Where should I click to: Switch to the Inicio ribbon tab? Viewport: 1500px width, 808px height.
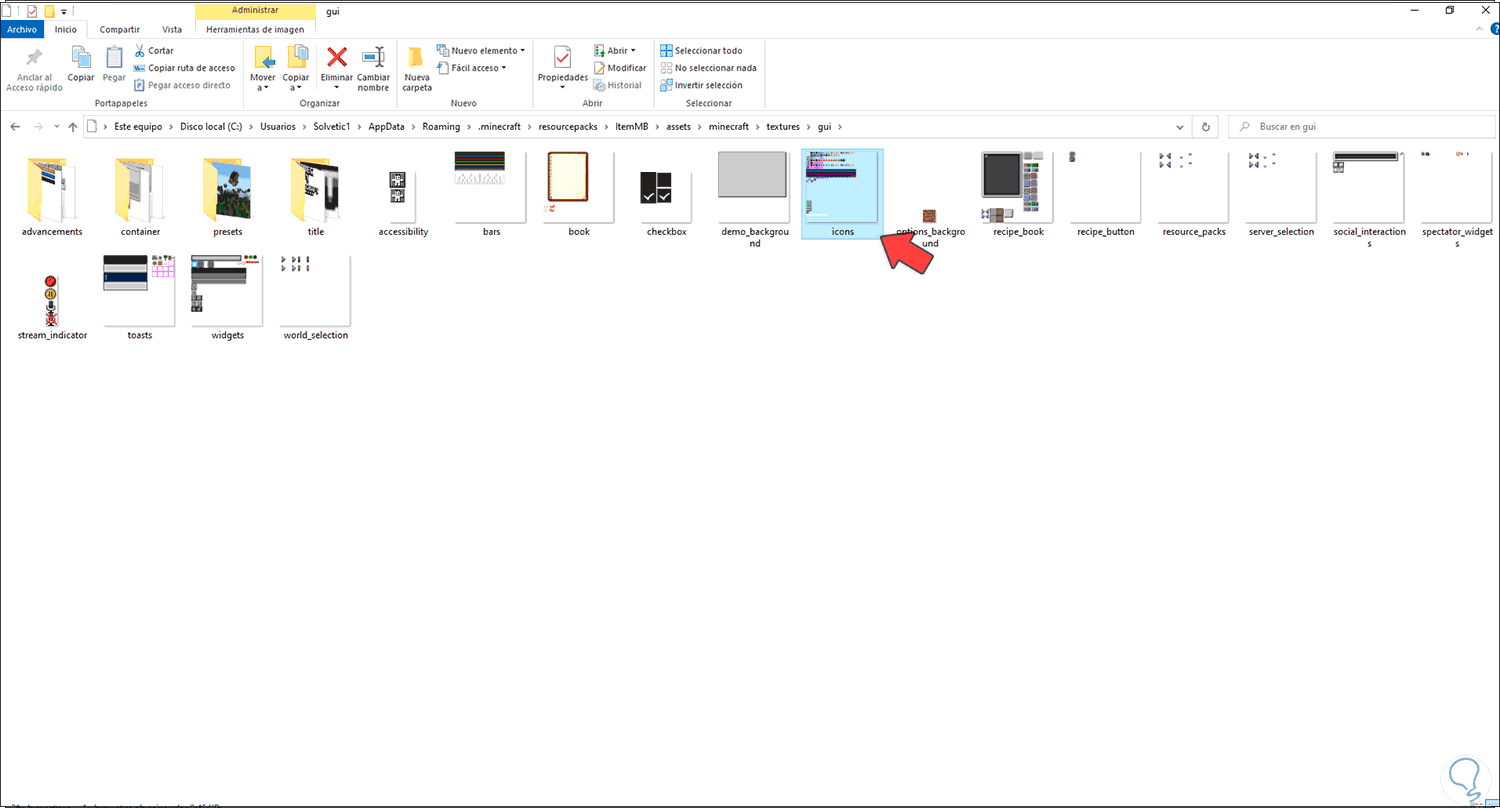pyautogui.click(x=66, y=29)
